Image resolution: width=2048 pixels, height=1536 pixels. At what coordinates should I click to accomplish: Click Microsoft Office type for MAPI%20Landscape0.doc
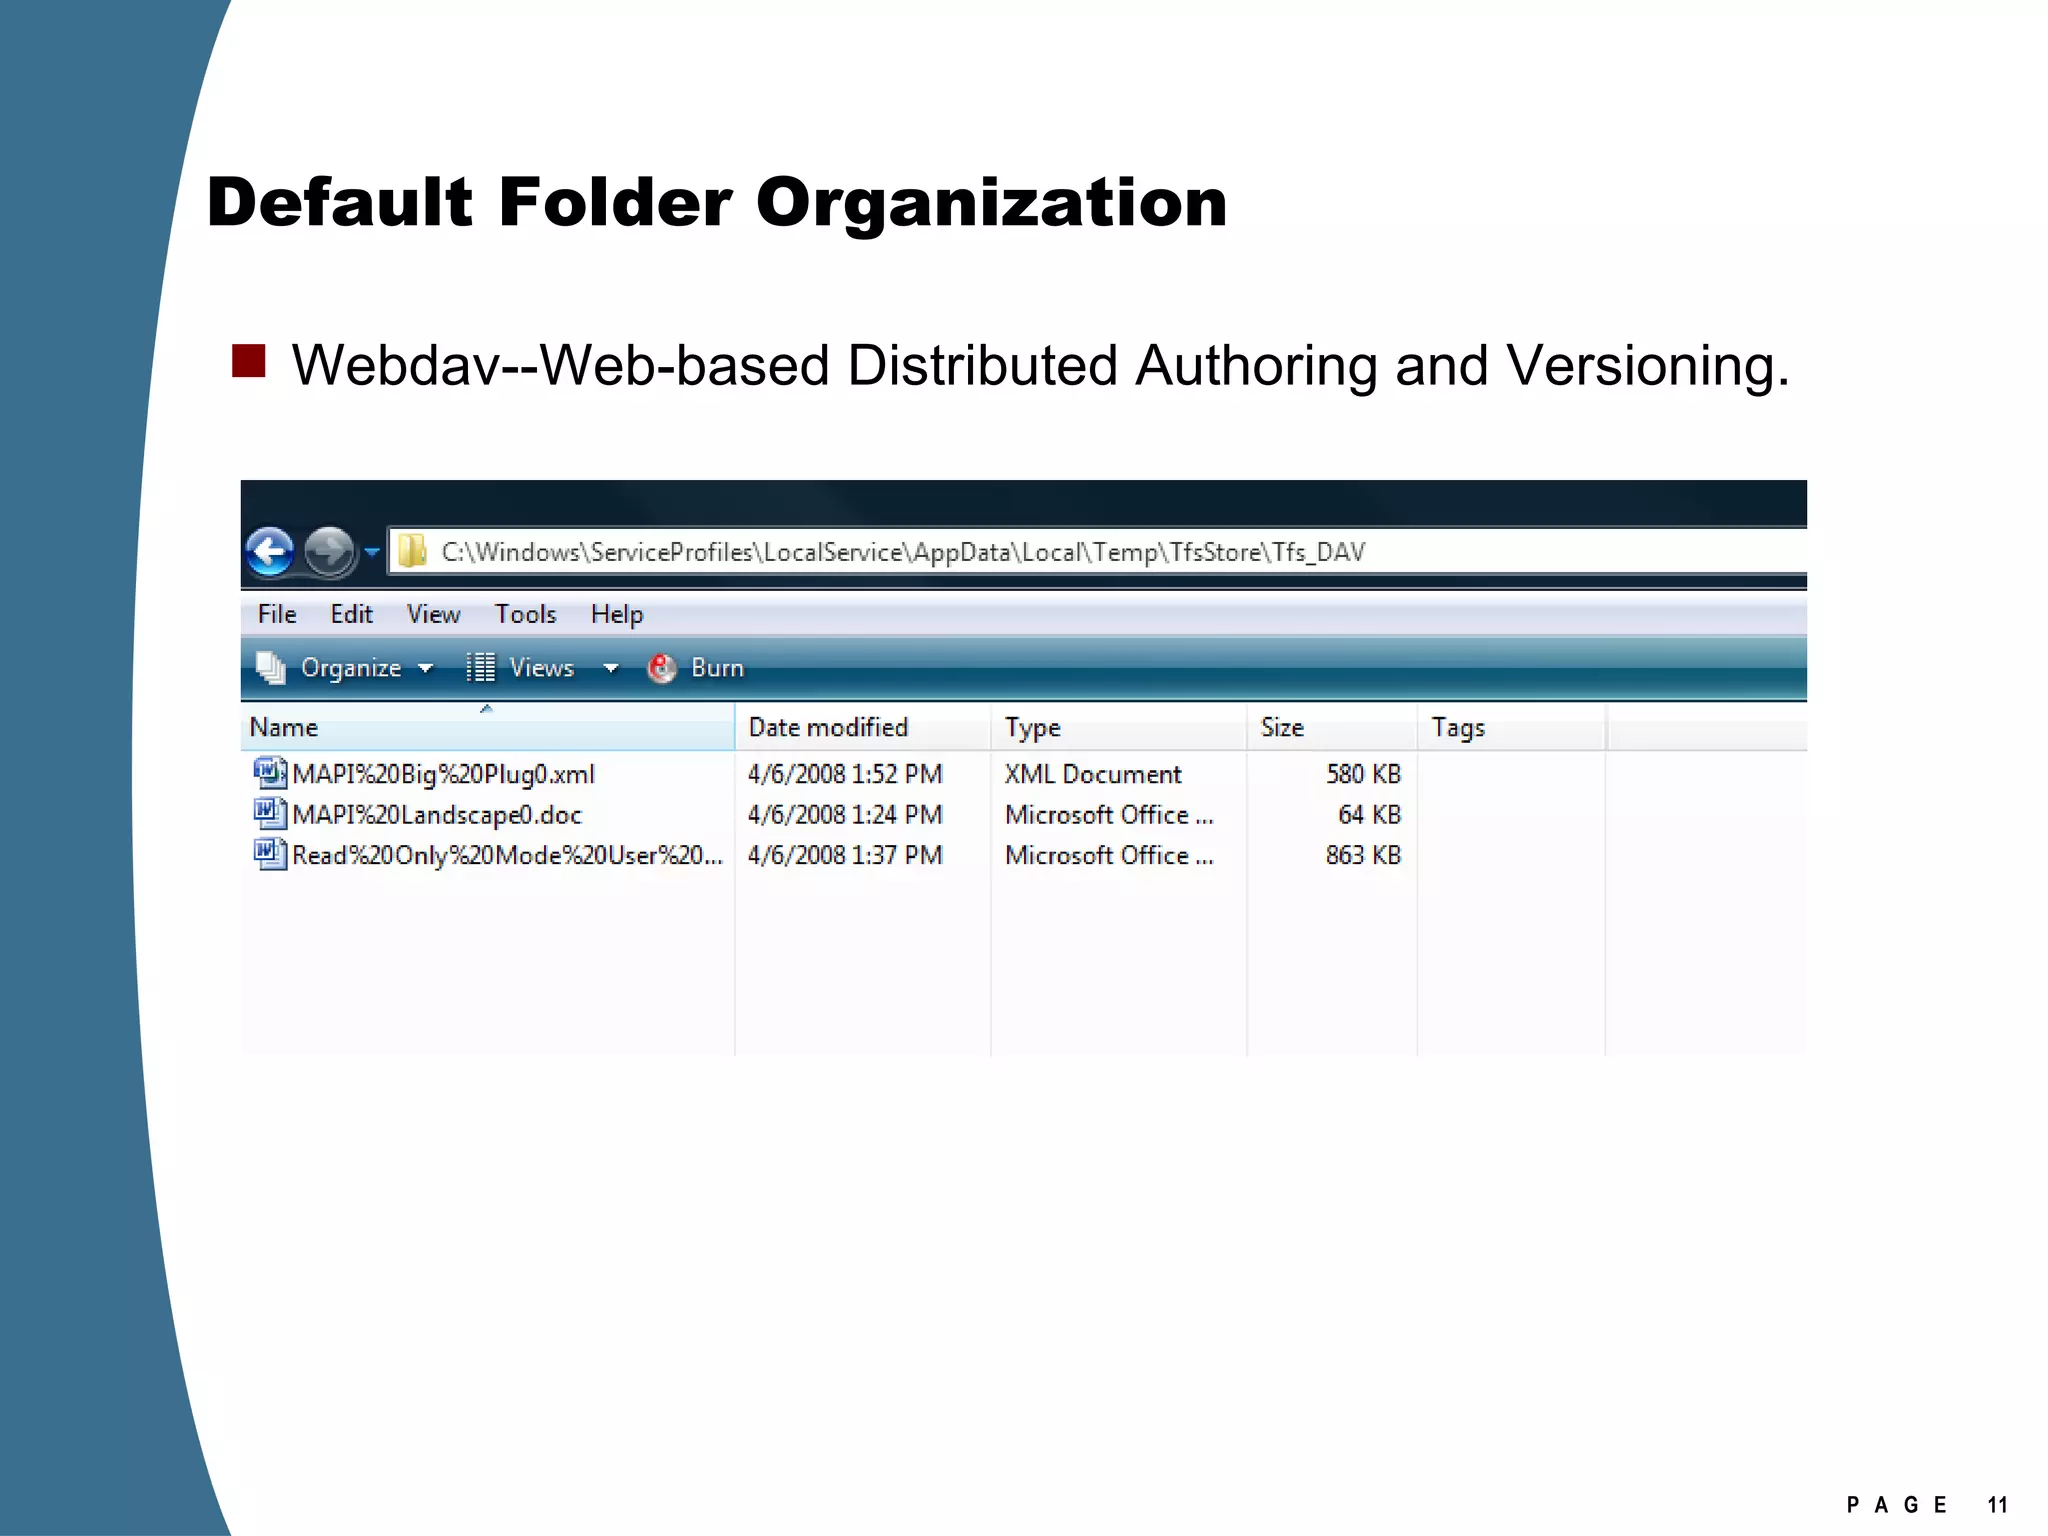click(1109, 815)
